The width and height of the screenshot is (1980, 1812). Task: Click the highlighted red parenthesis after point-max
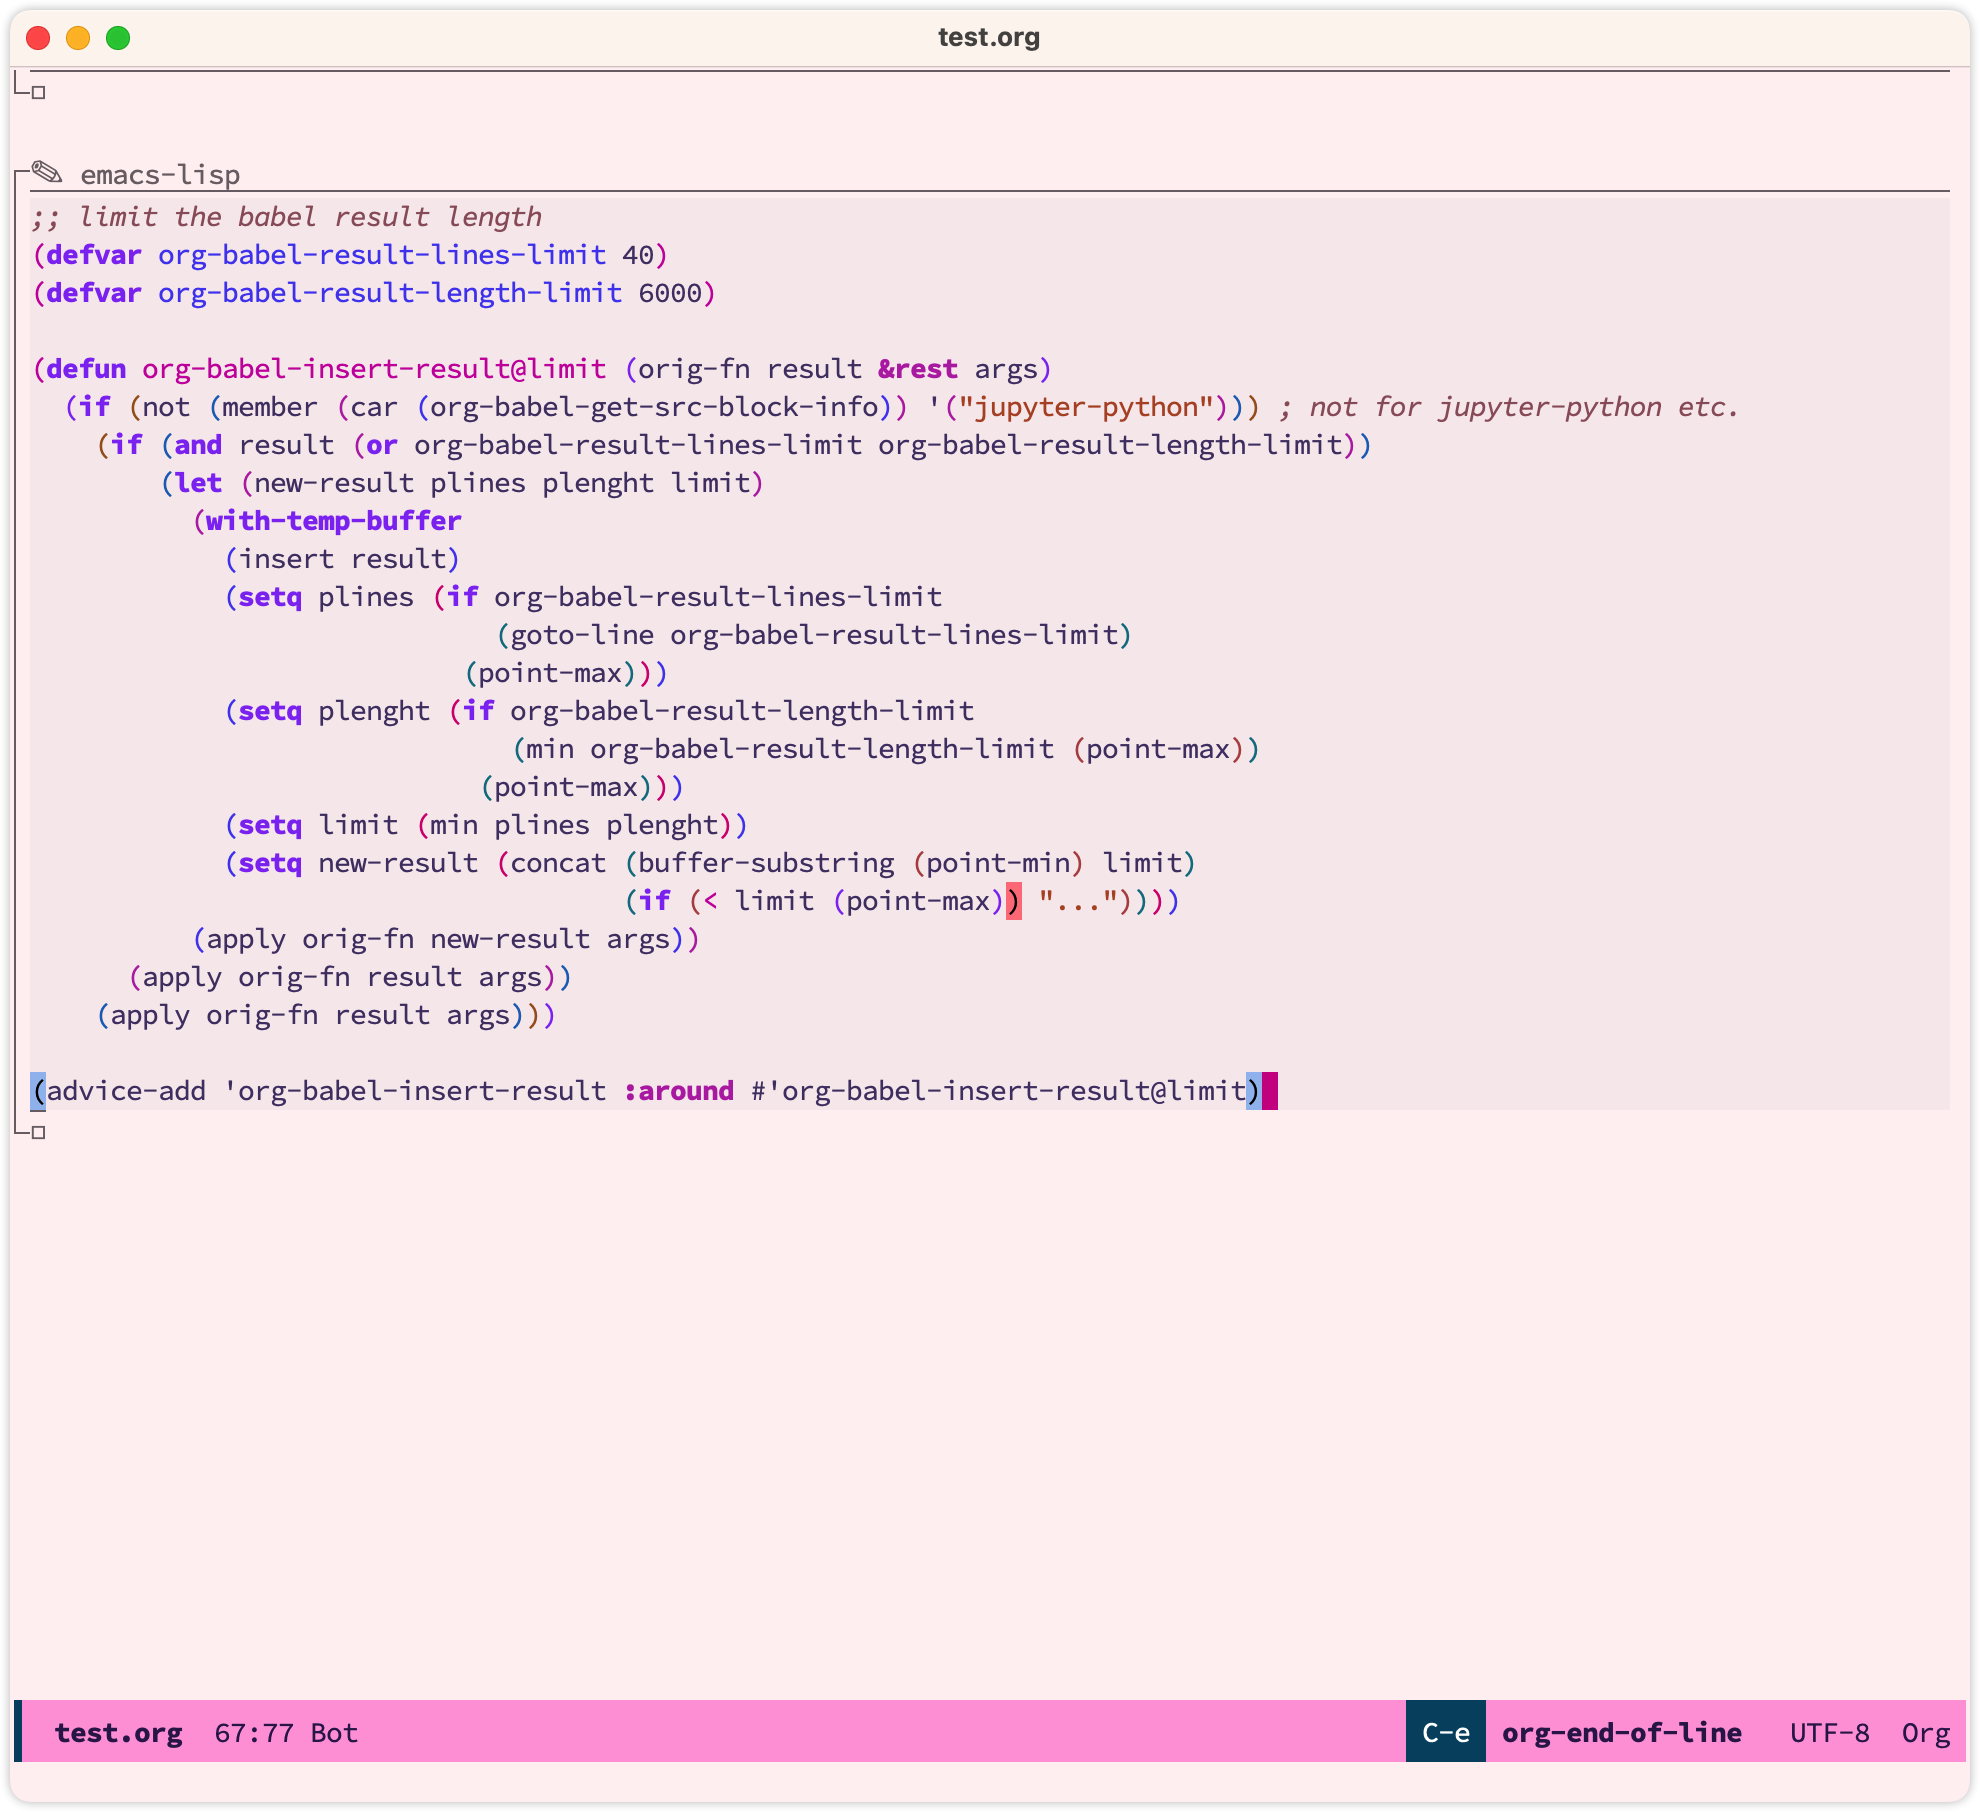[1014, 901]
